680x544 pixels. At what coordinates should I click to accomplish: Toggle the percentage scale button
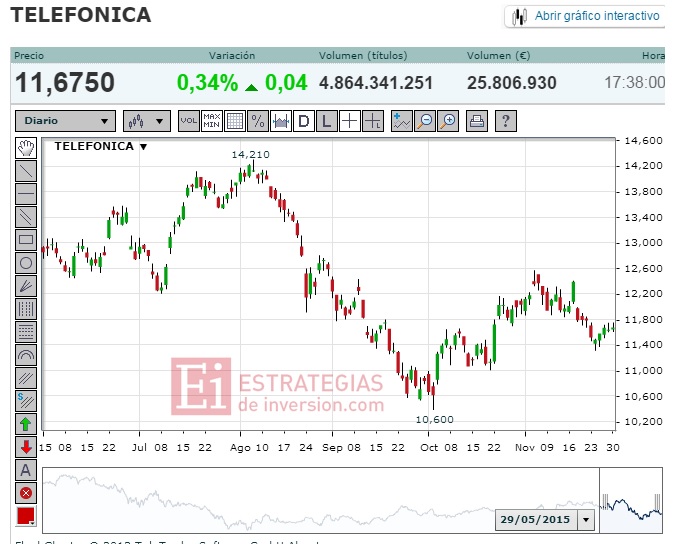point(258,121)
